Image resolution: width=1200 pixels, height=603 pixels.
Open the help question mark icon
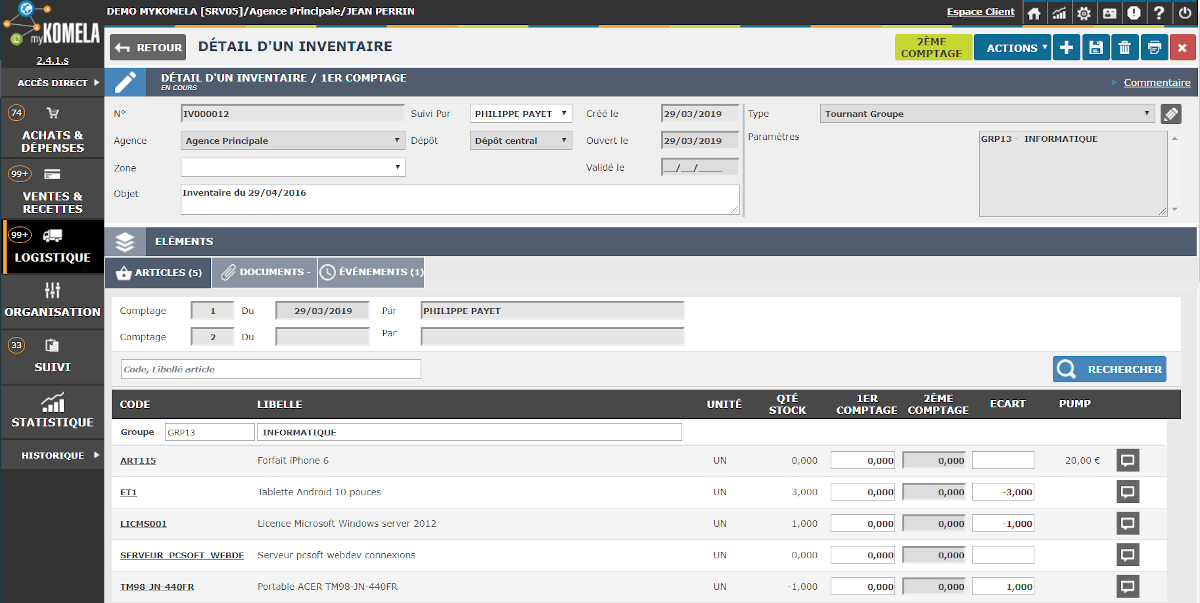pos(1159,13)
